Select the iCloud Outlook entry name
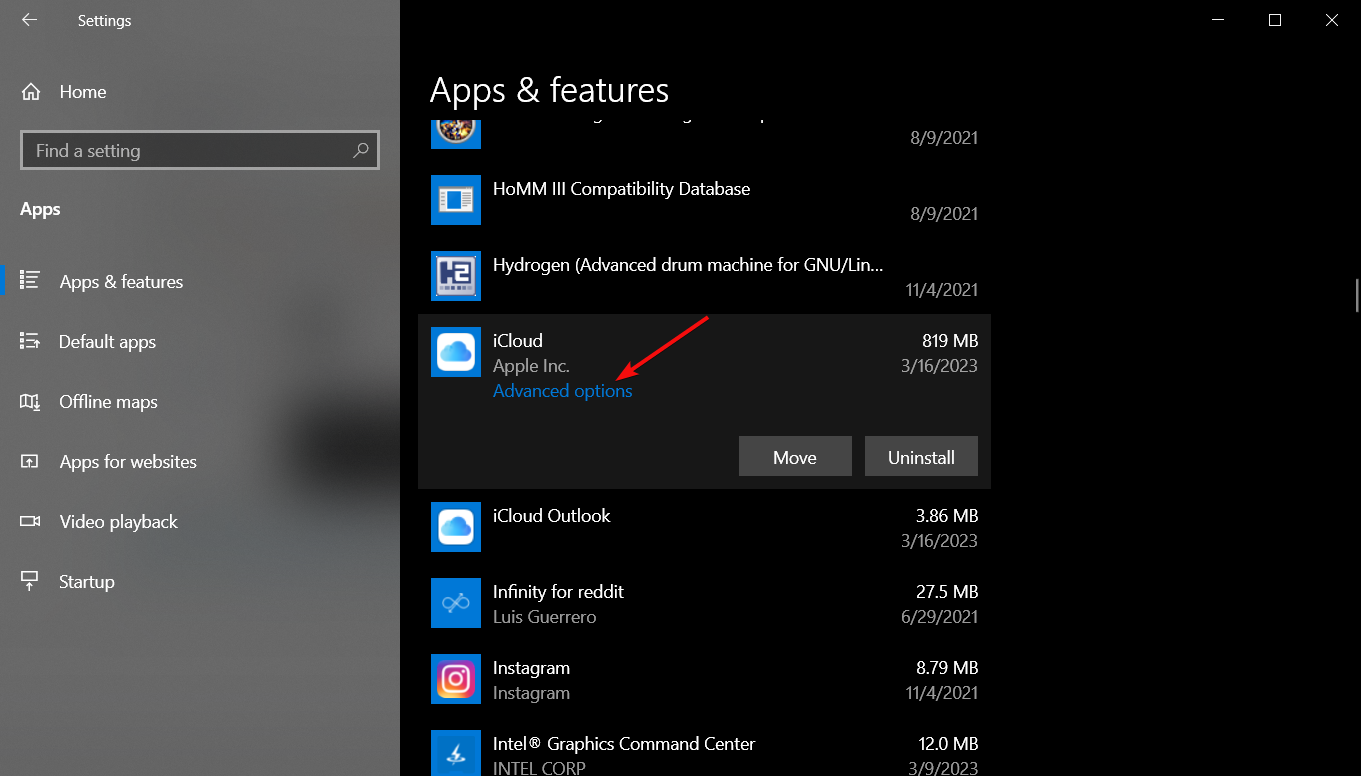The image size is (1361, 776). (x=552, y=516)
